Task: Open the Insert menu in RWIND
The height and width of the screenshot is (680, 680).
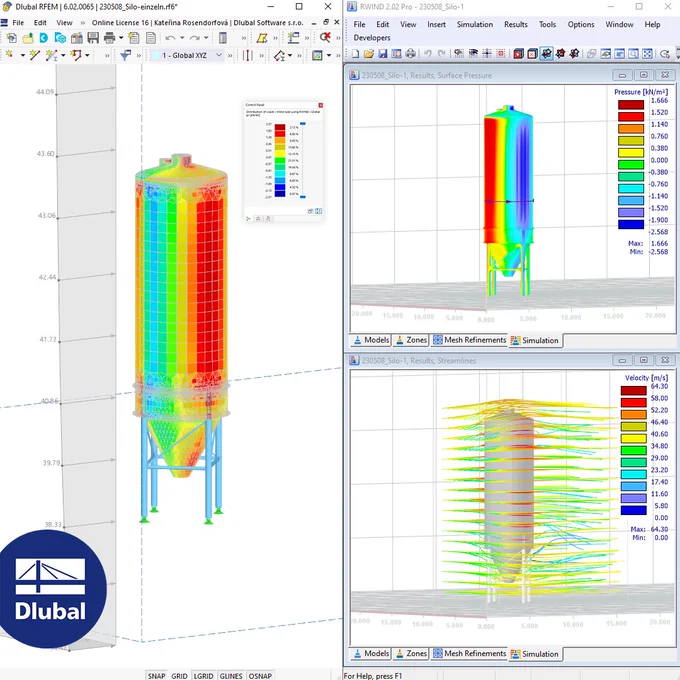Action: (x=436, y=24)
